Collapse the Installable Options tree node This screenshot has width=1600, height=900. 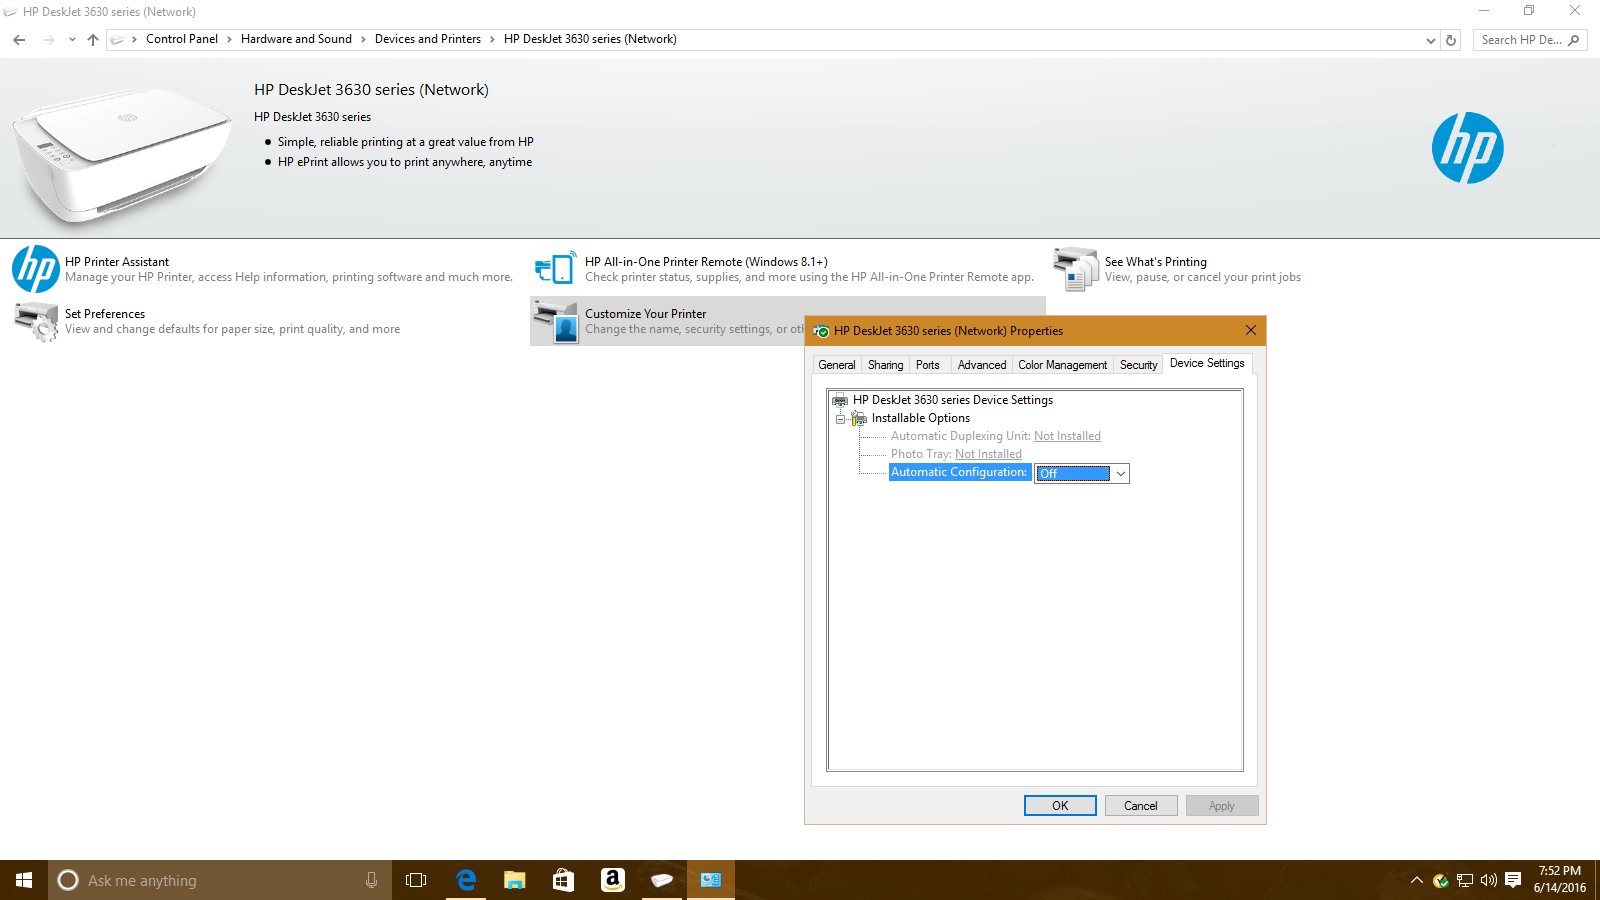(x=840, y=419)
